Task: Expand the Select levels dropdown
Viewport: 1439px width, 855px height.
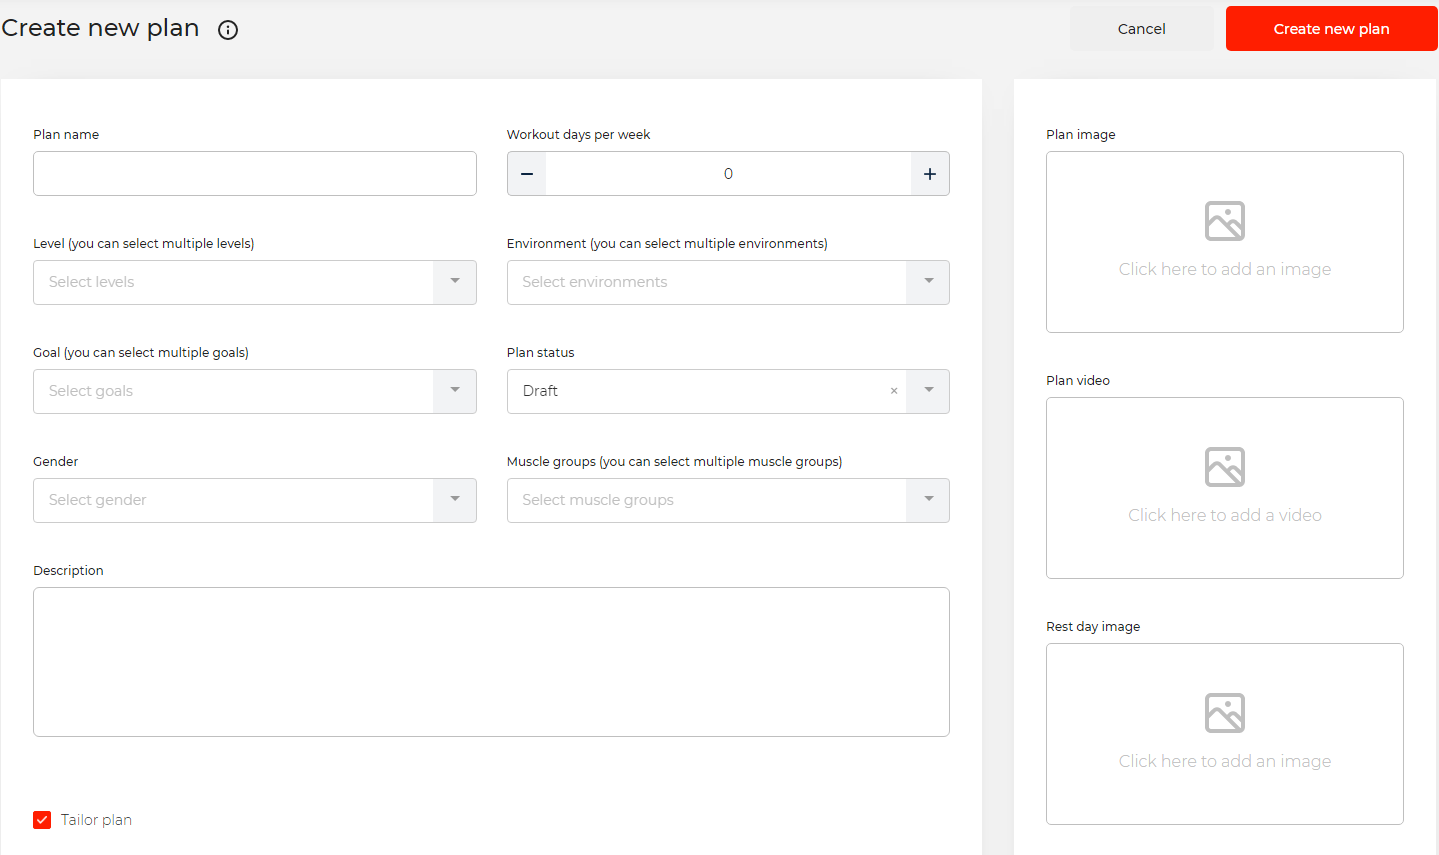Action: coord(455,282)
